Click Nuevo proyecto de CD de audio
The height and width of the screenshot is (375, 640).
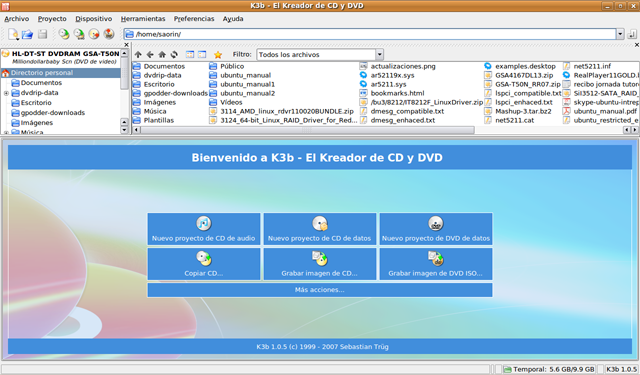pos(204,229)
